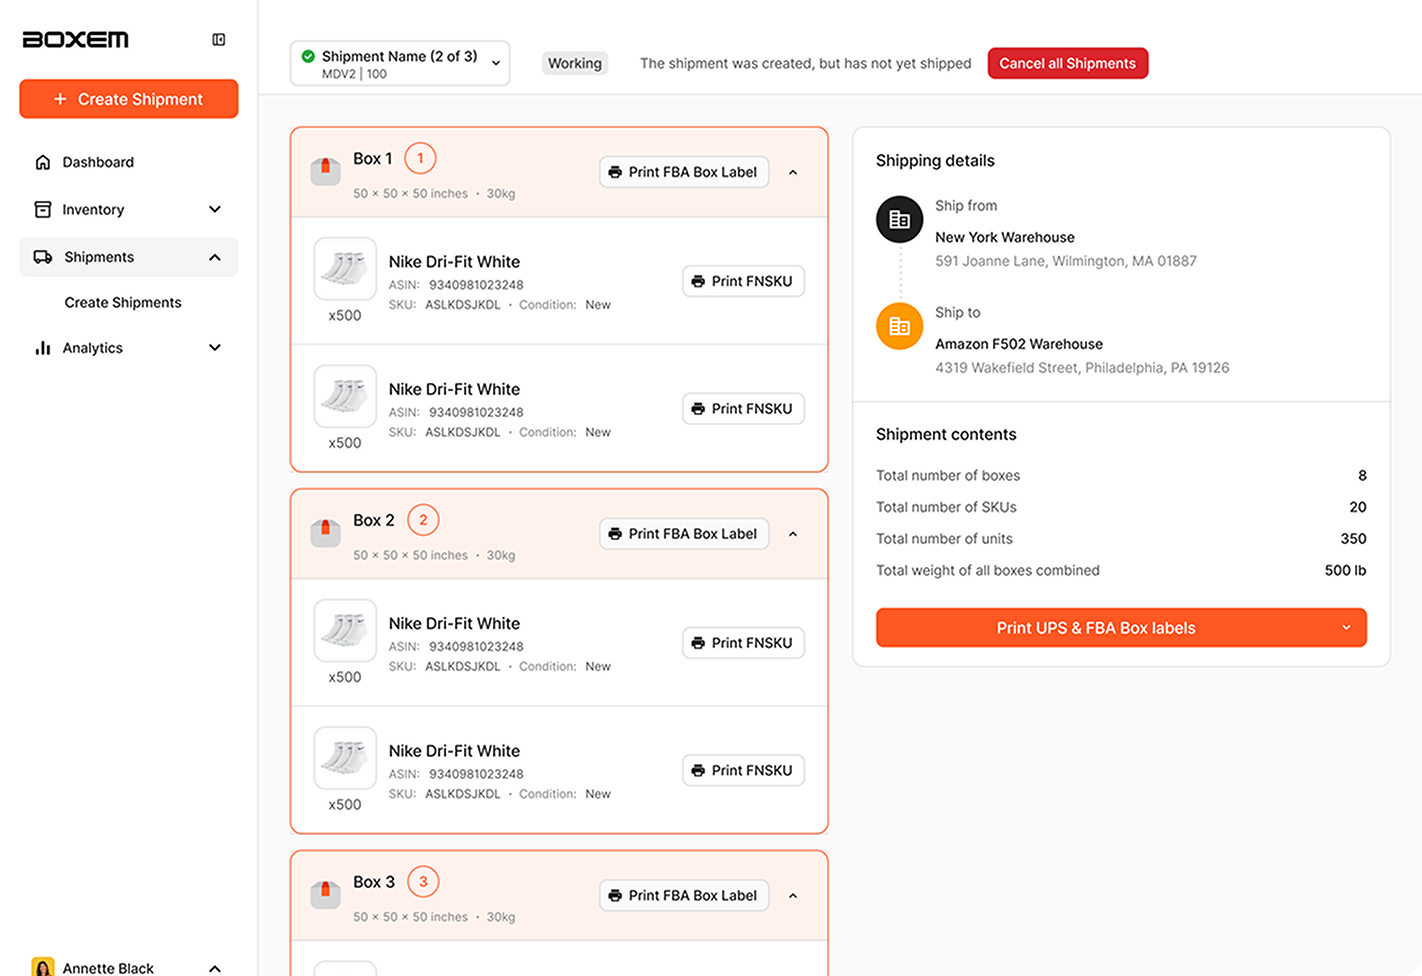Open second Nike Dri-Fit thumbnail in Box 1
The image size is (1422, 976).
click(345, 396)
